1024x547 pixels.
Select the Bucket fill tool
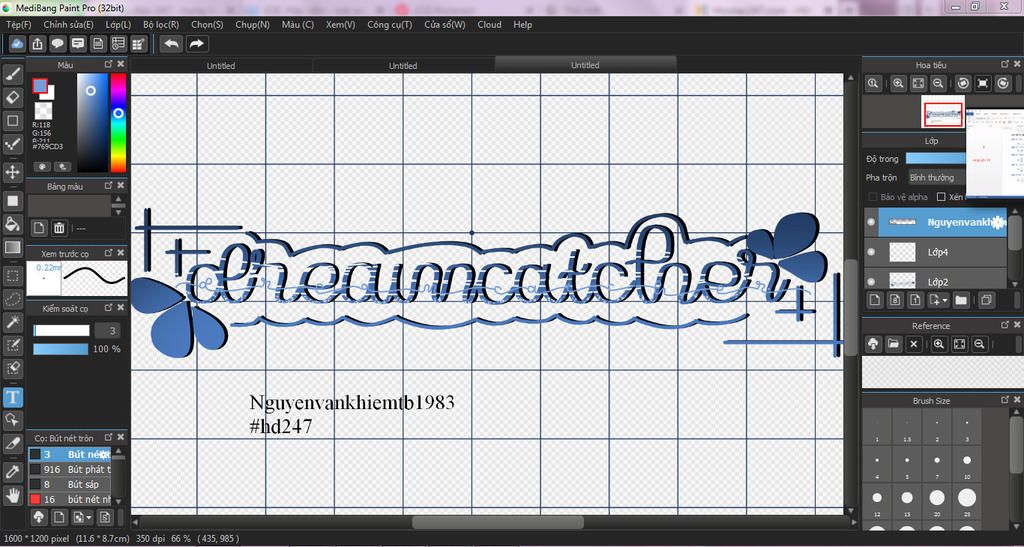point(13,224)
